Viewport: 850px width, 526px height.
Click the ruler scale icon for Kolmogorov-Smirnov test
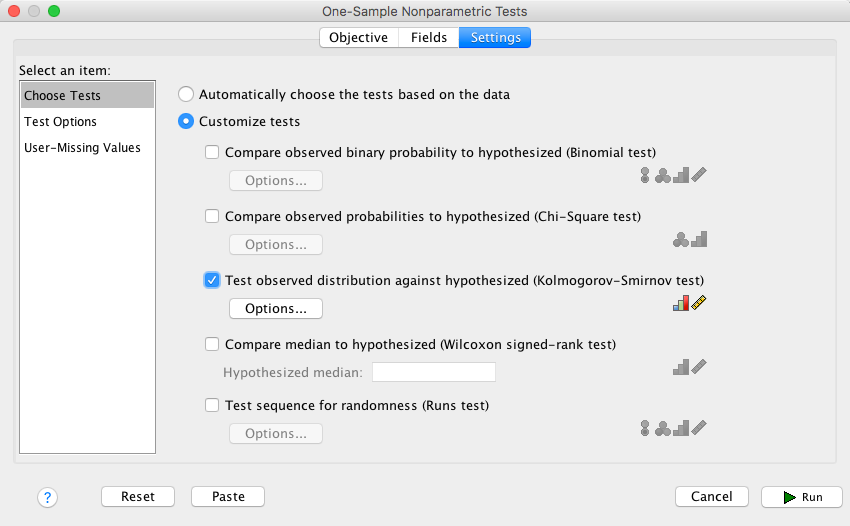click(x=699, y=303)
